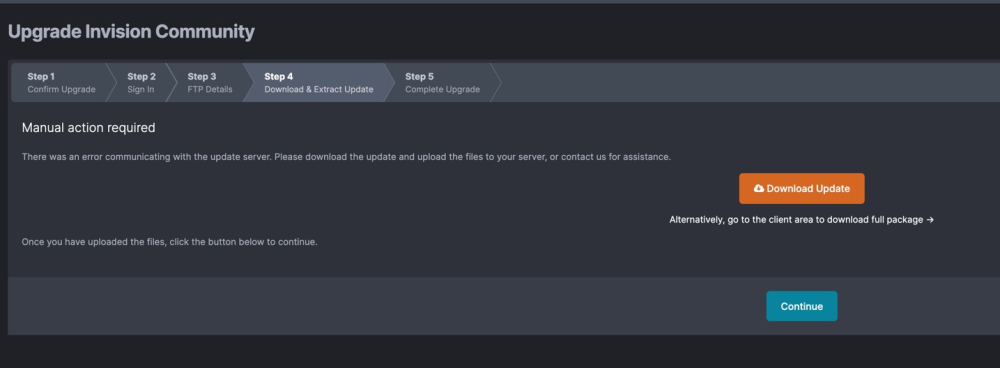1000x368 pixels.
Task: Open the client area full package link
Action: point(802,219)
